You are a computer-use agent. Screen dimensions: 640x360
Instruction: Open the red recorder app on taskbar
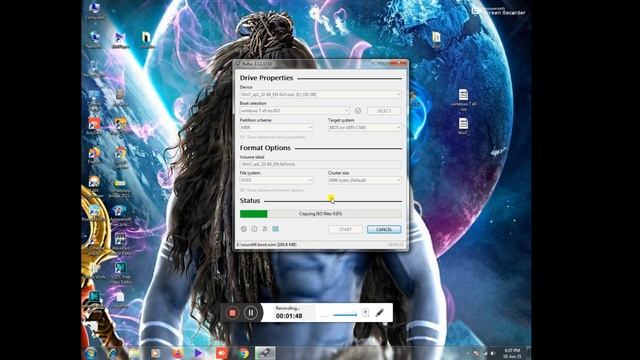click(x=222, y=353)
